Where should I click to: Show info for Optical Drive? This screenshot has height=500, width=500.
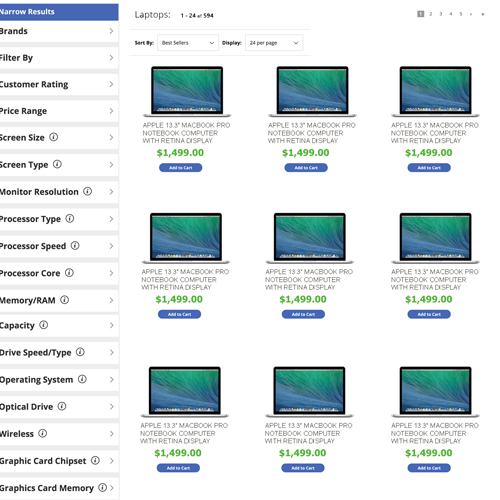coord(62,406)
